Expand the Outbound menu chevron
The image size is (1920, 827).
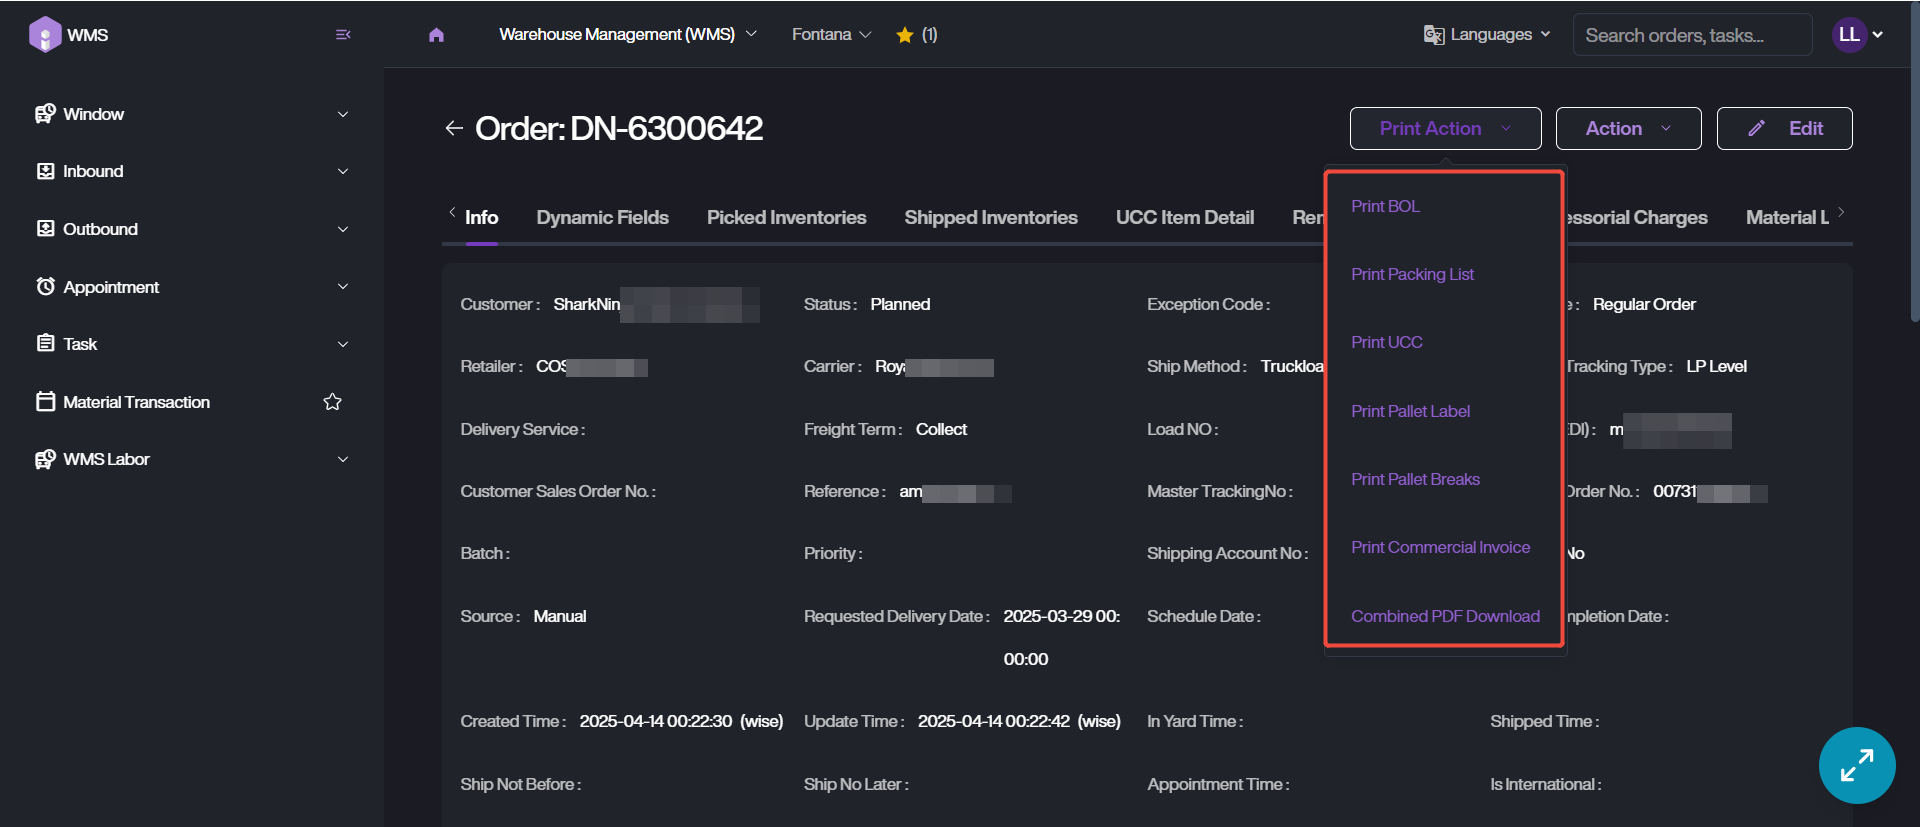[x=343, y=229]
